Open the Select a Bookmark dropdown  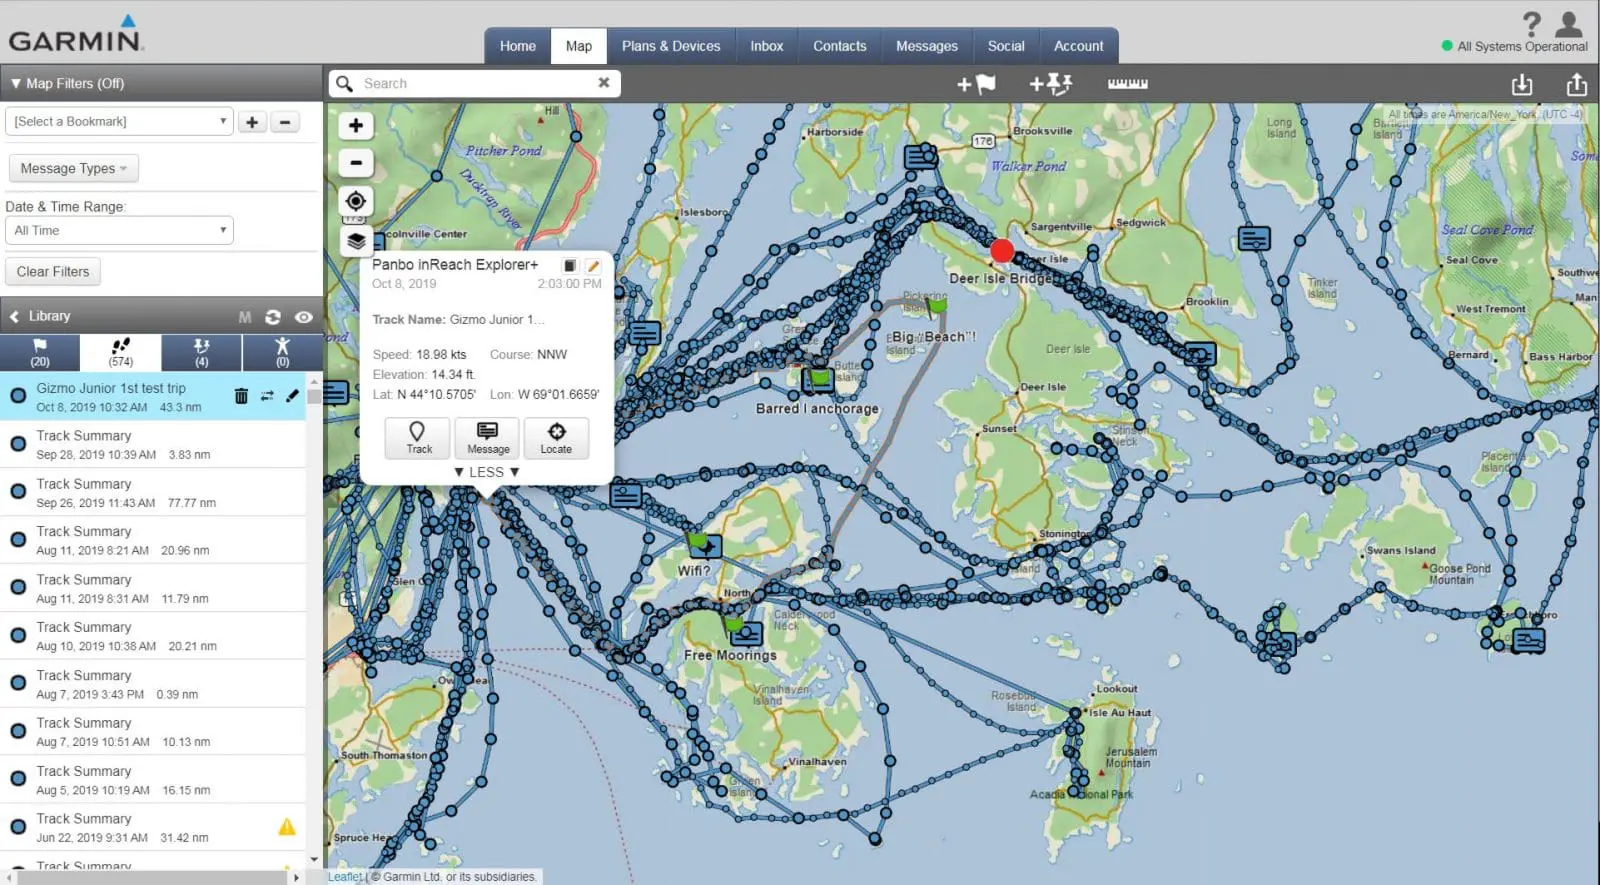119,122
